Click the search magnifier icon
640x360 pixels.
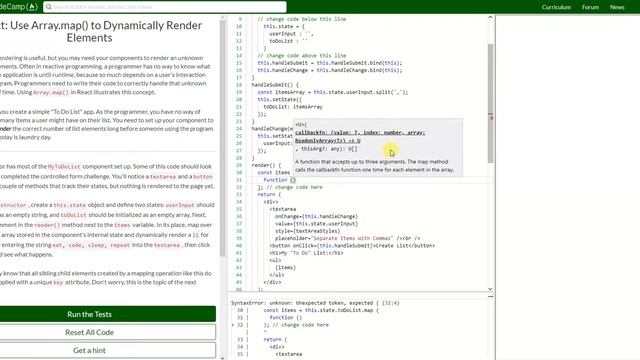[x=49, y=7]
